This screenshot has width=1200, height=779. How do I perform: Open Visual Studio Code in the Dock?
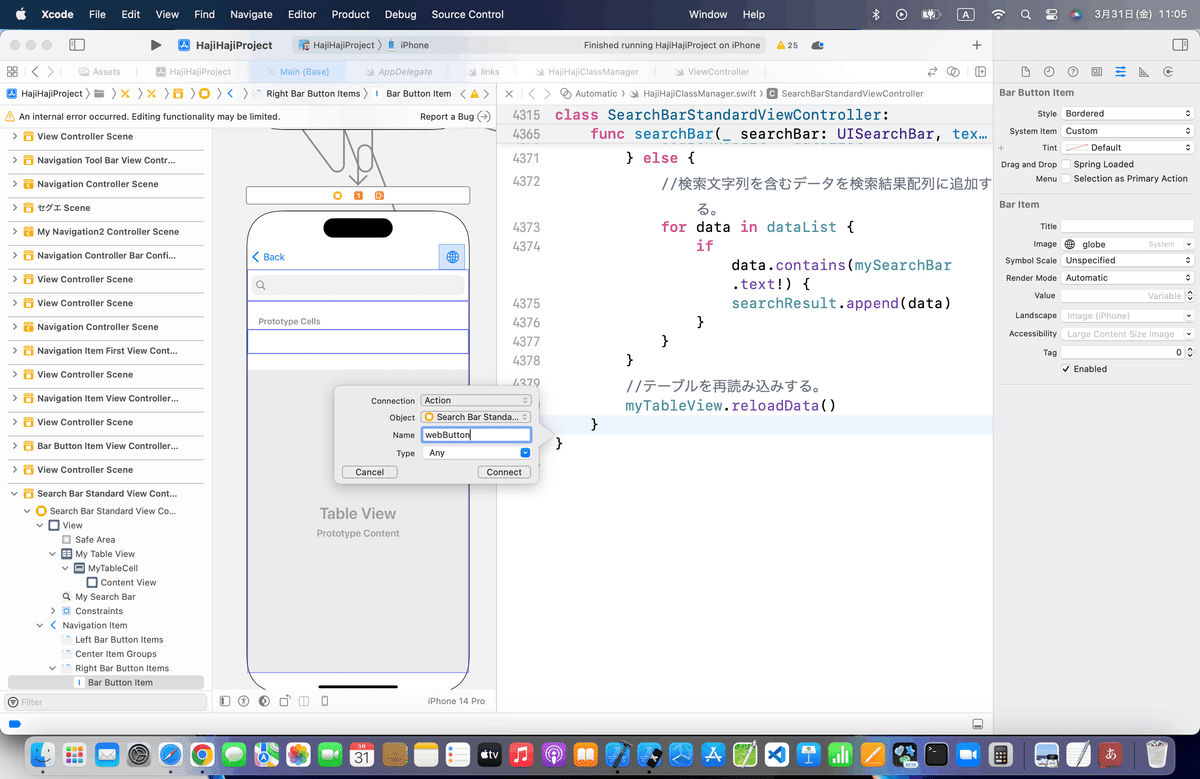tap(777, 754)
